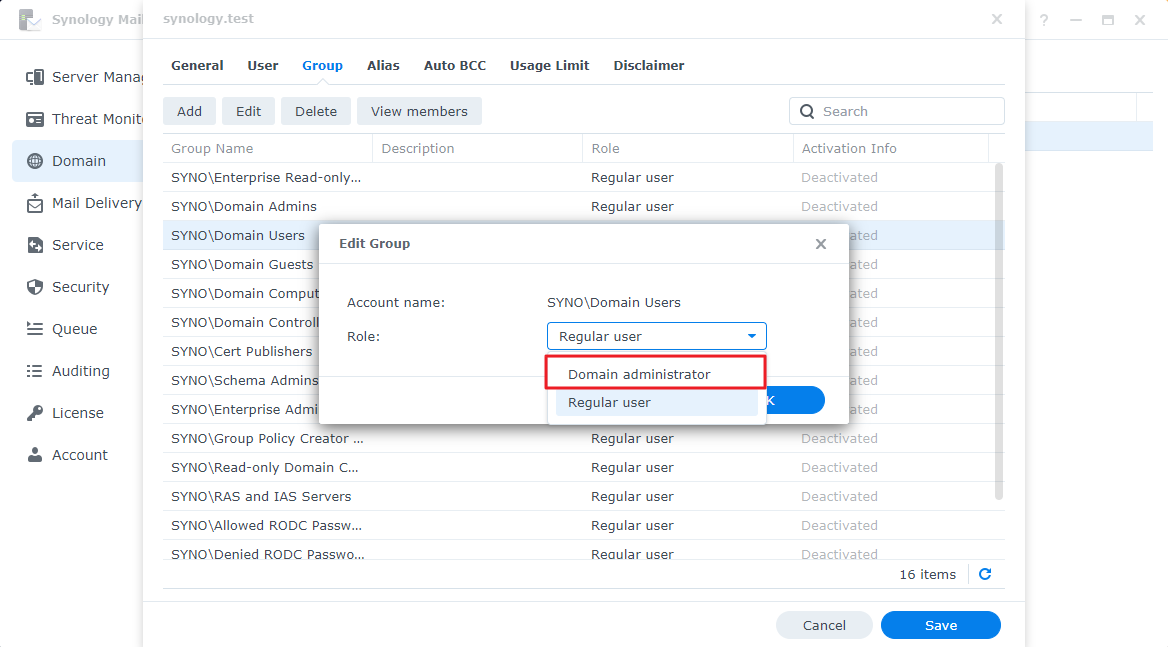Click the View members button
The height and width of the screenshot is (647, 1168).
419,111
